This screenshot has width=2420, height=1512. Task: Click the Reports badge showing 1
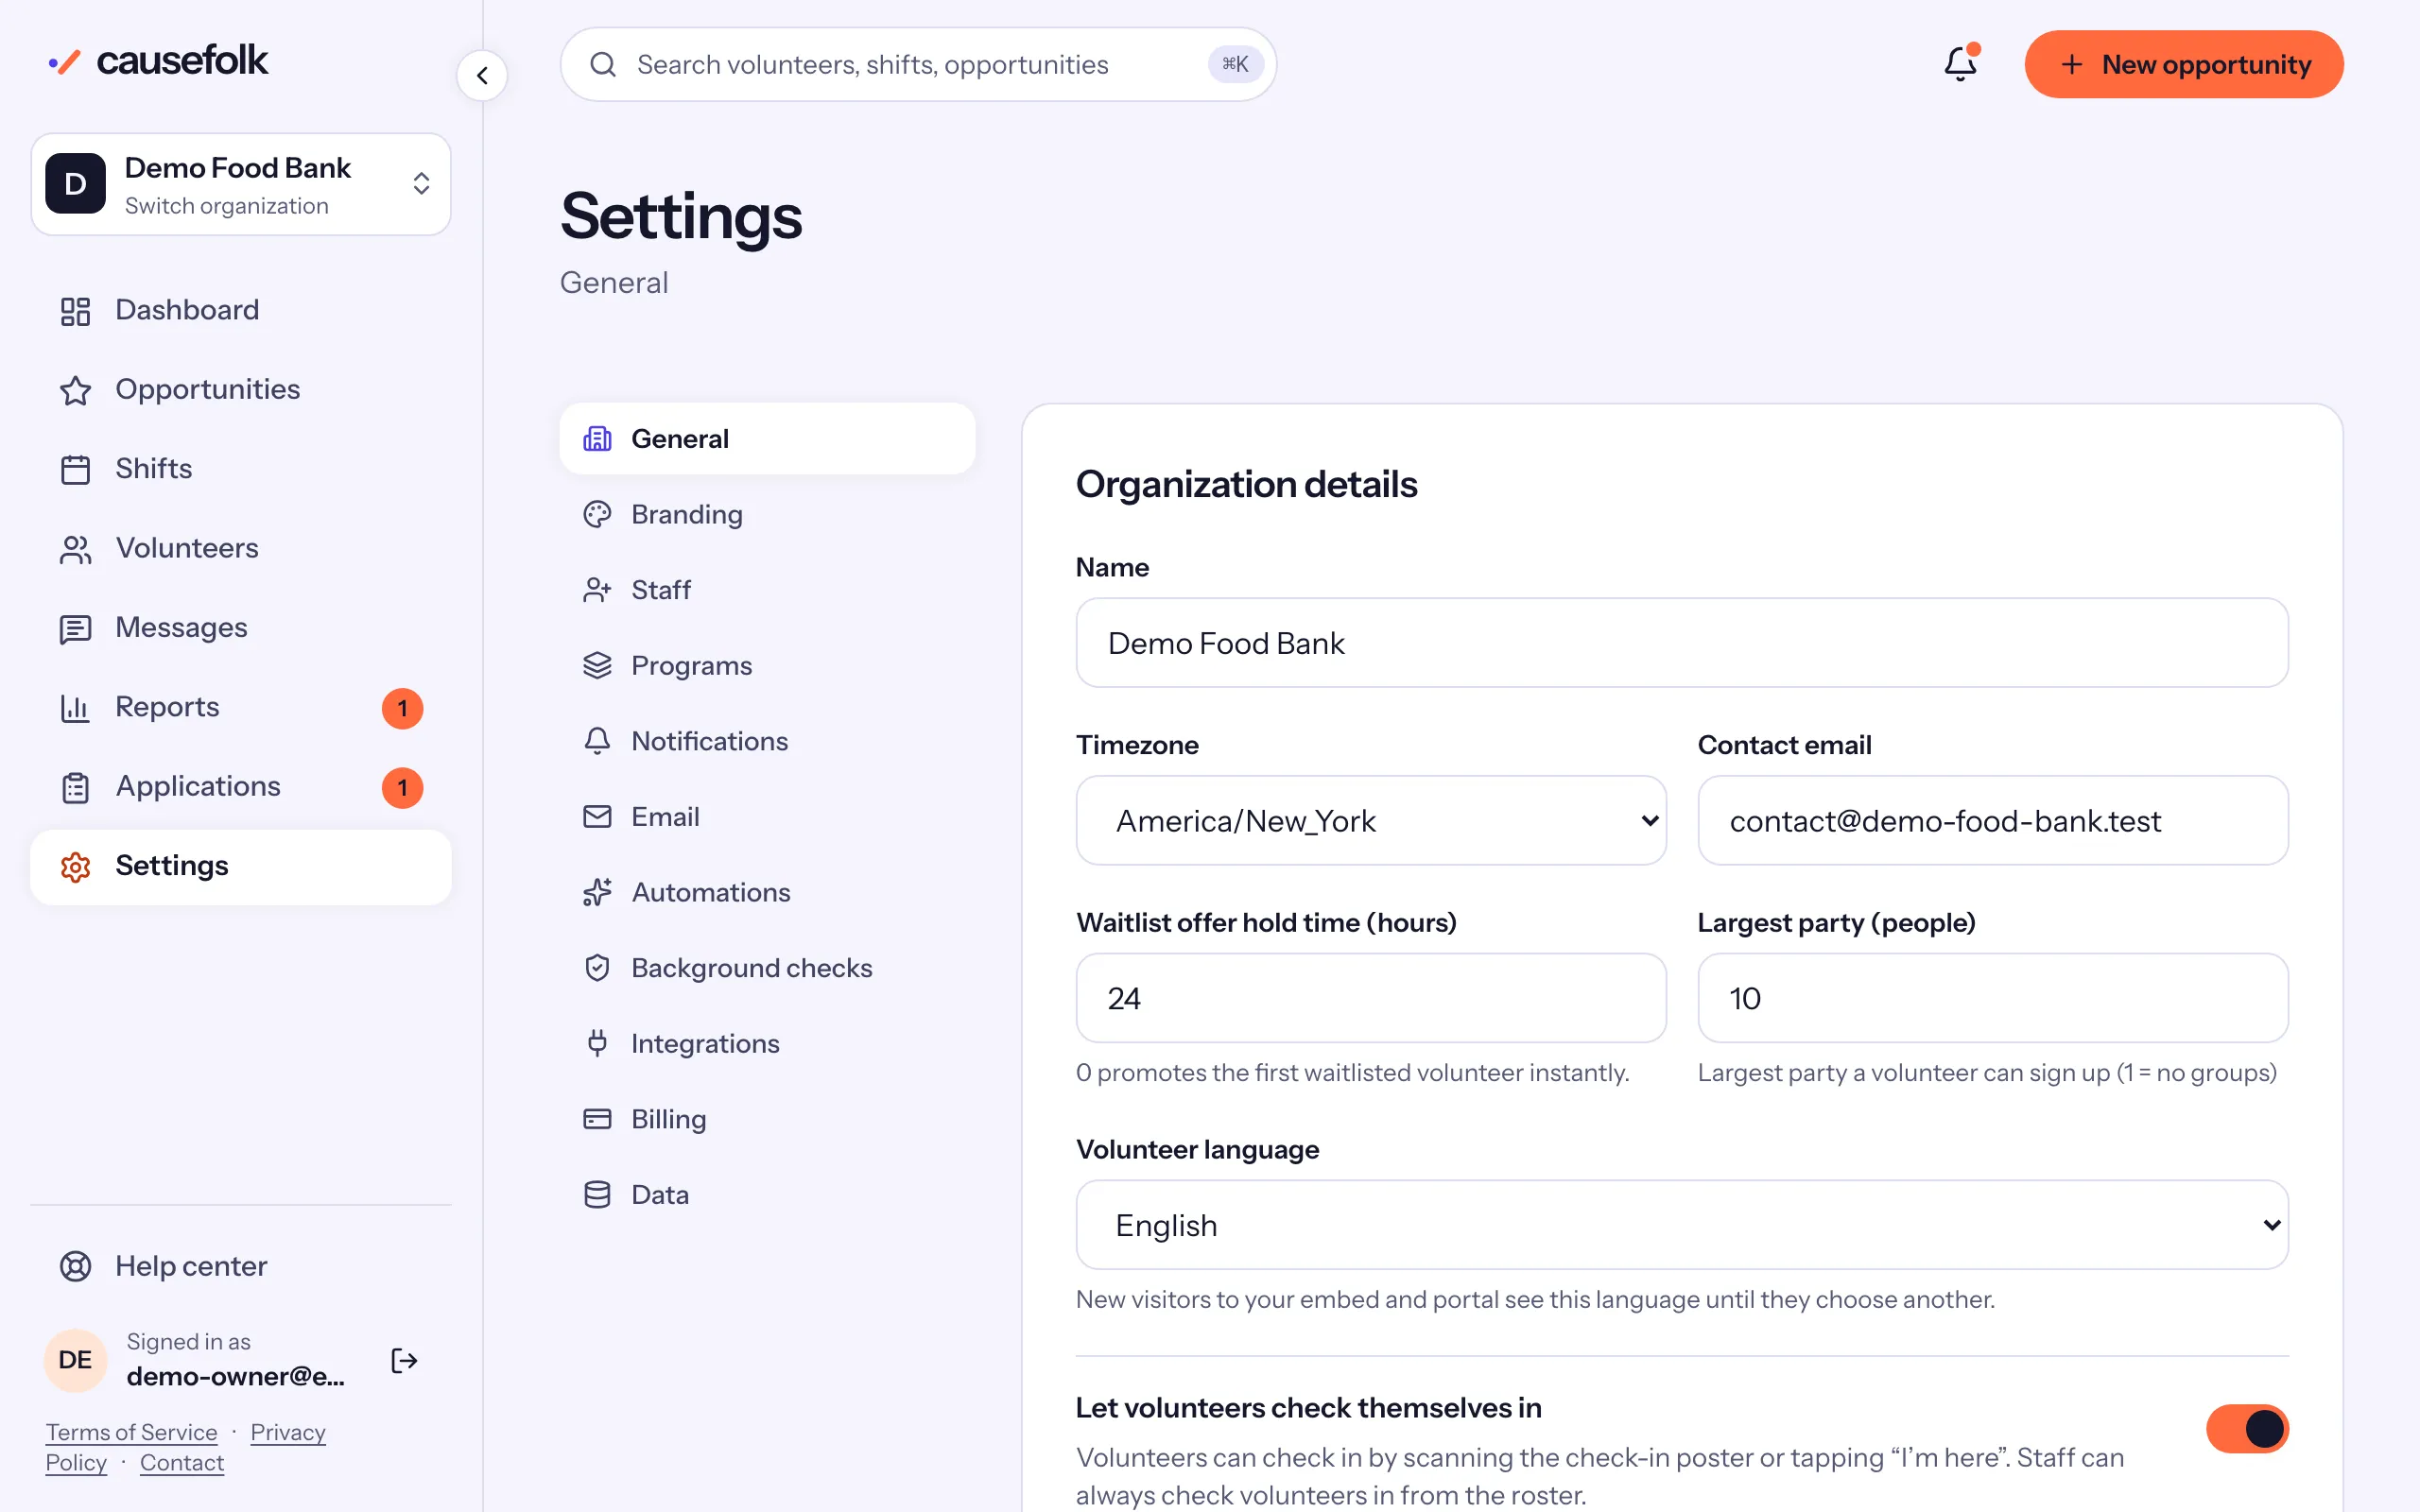pos(402,709)
